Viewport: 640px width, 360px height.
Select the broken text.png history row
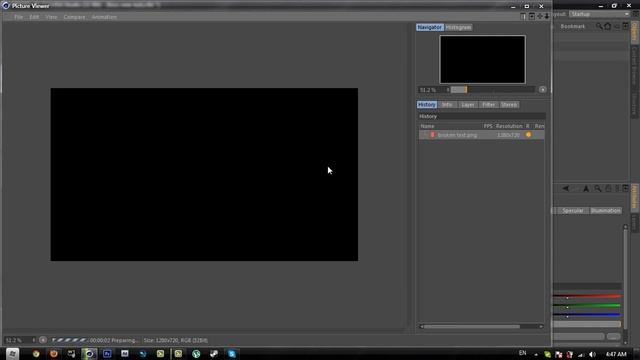(482, 135)
